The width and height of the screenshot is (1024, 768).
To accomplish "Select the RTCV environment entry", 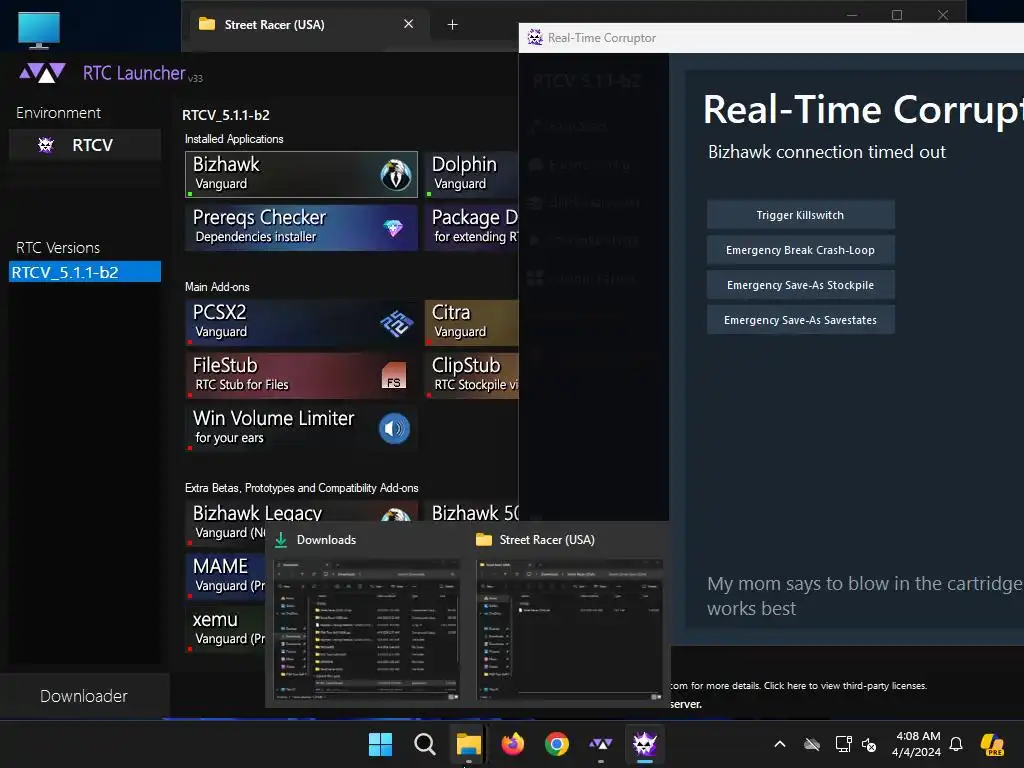I will click(85, 145).
